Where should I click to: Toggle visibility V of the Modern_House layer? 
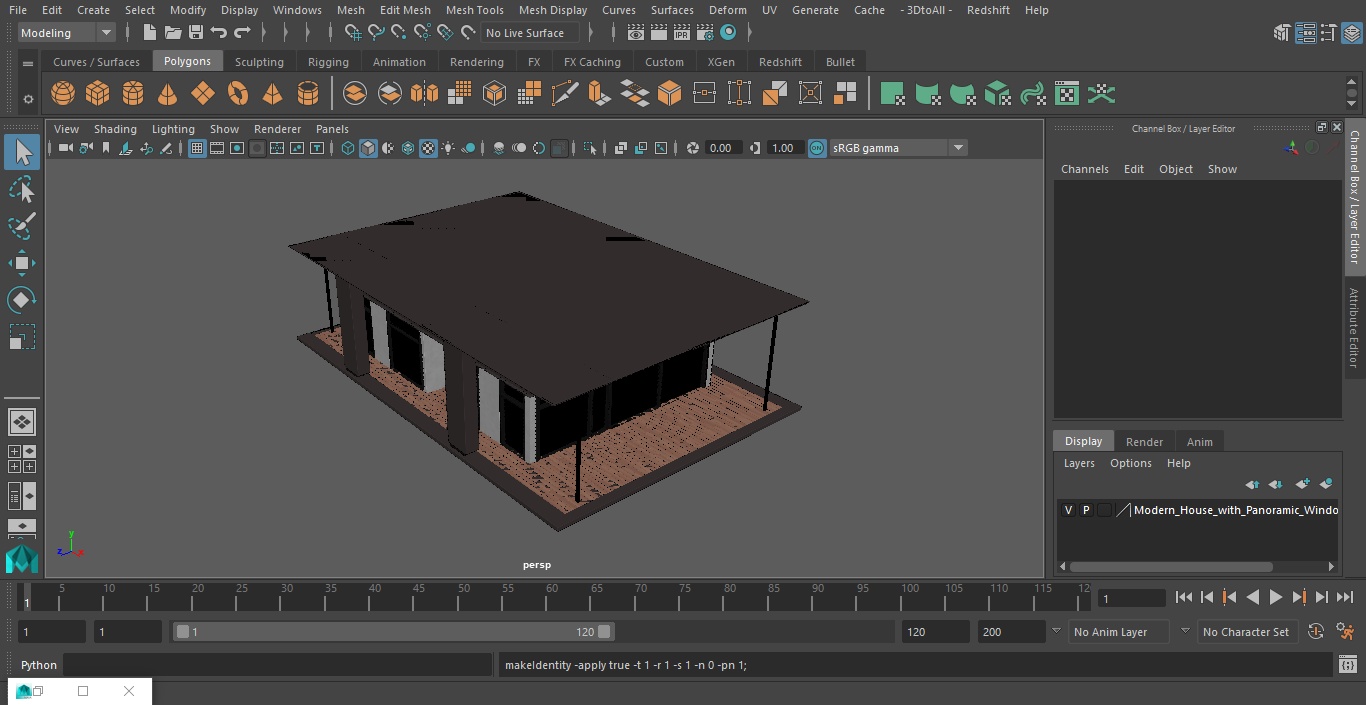coord(1068,510)
